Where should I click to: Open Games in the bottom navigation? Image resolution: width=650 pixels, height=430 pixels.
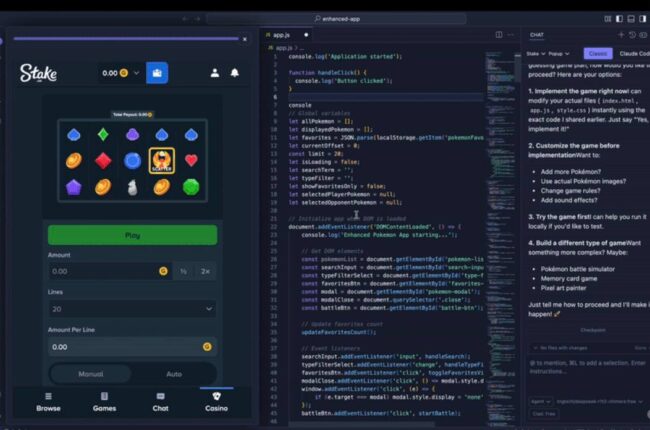[104, 402]
